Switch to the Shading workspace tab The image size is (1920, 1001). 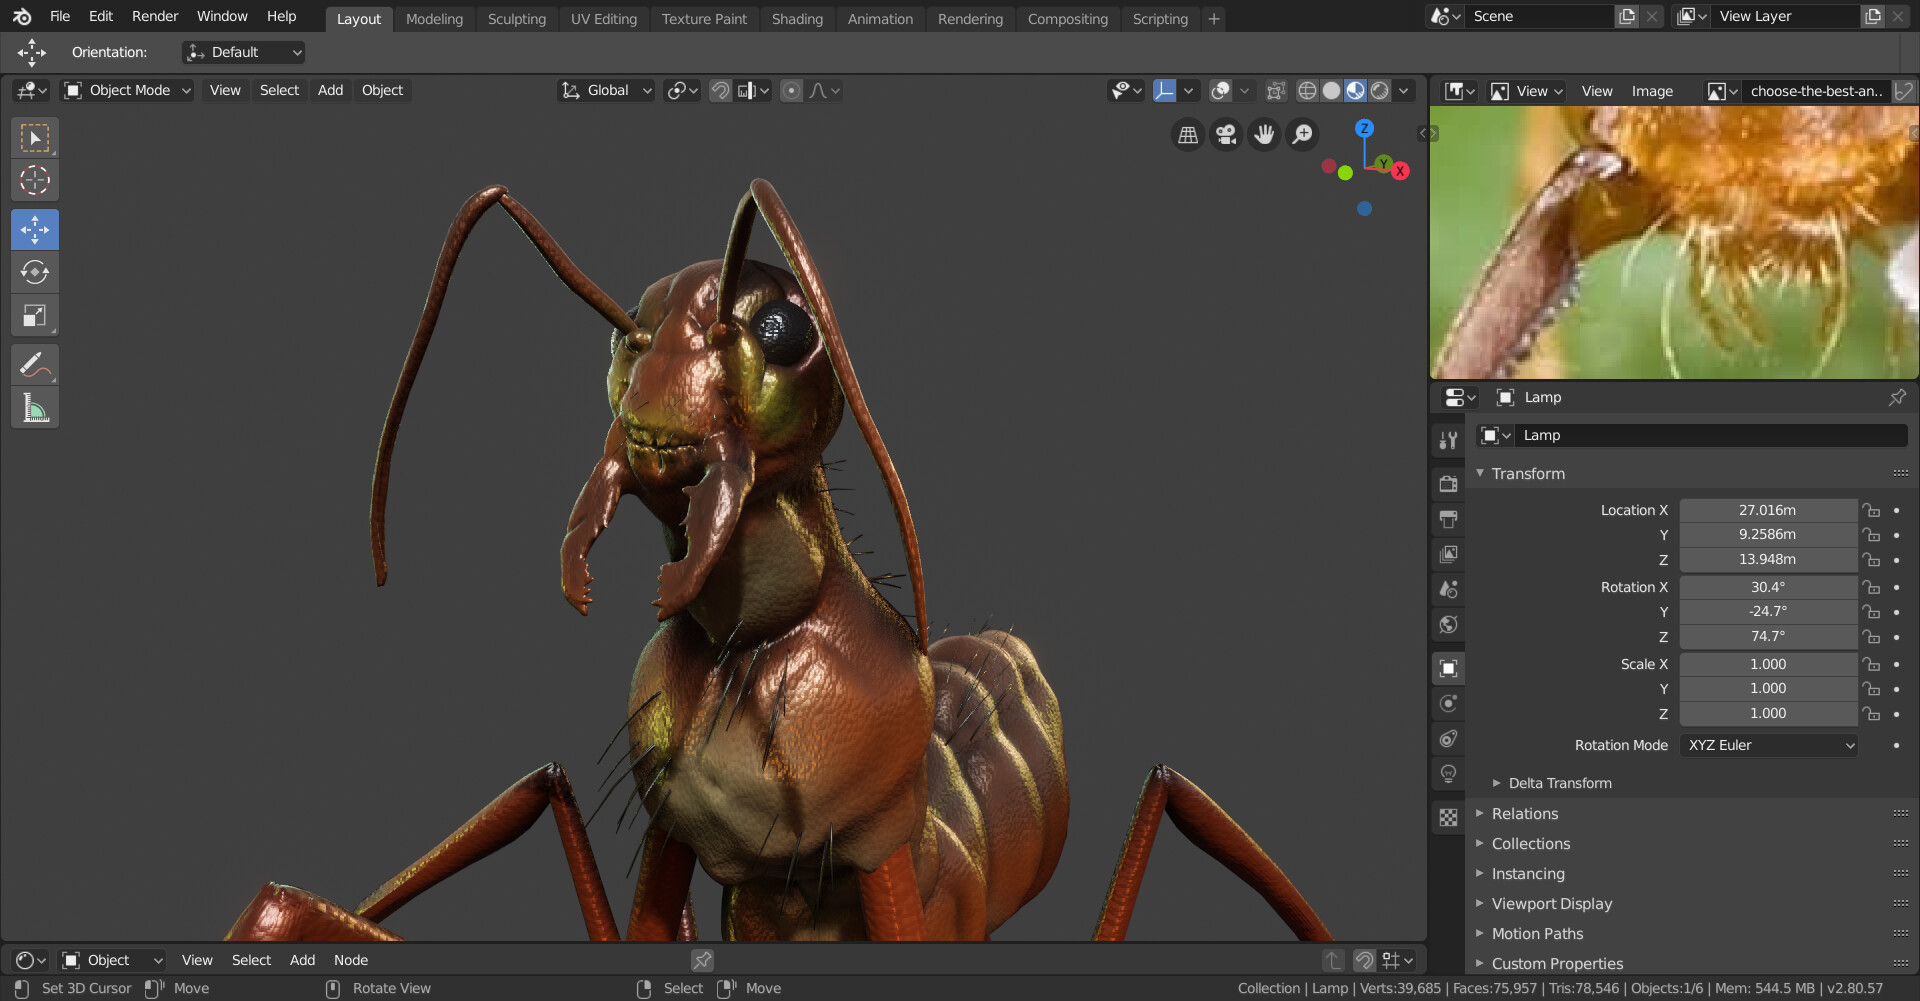click(797, 18)
